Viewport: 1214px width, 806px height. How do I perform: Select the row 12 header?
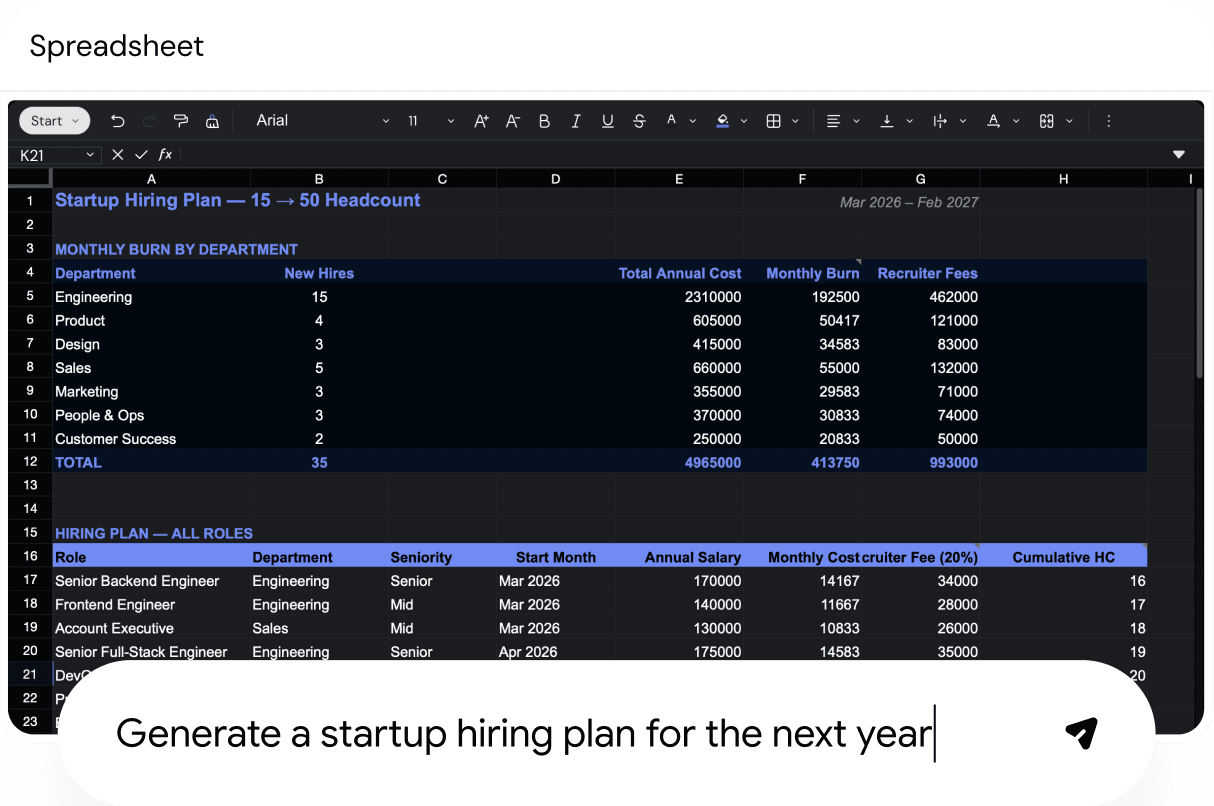(30, 462)
